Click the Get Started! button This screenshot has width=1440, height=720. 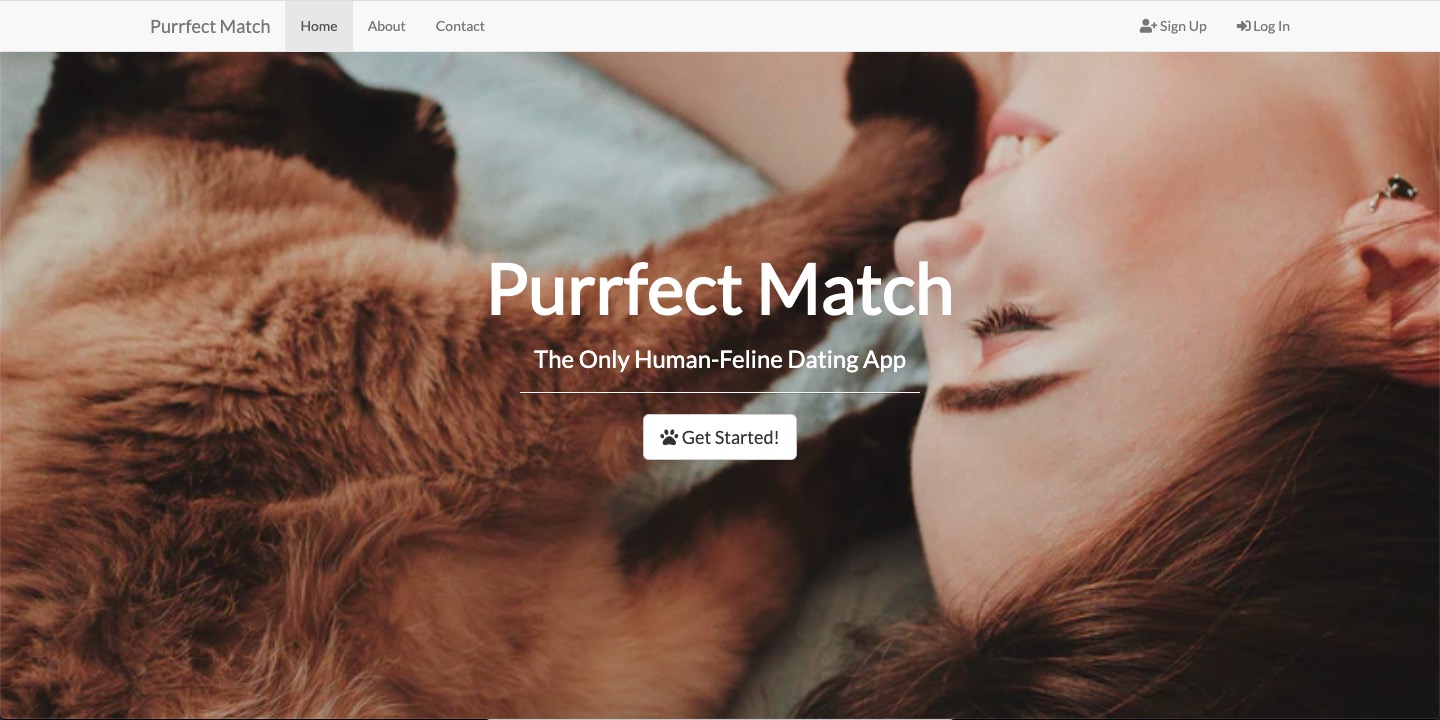[720, 437]
